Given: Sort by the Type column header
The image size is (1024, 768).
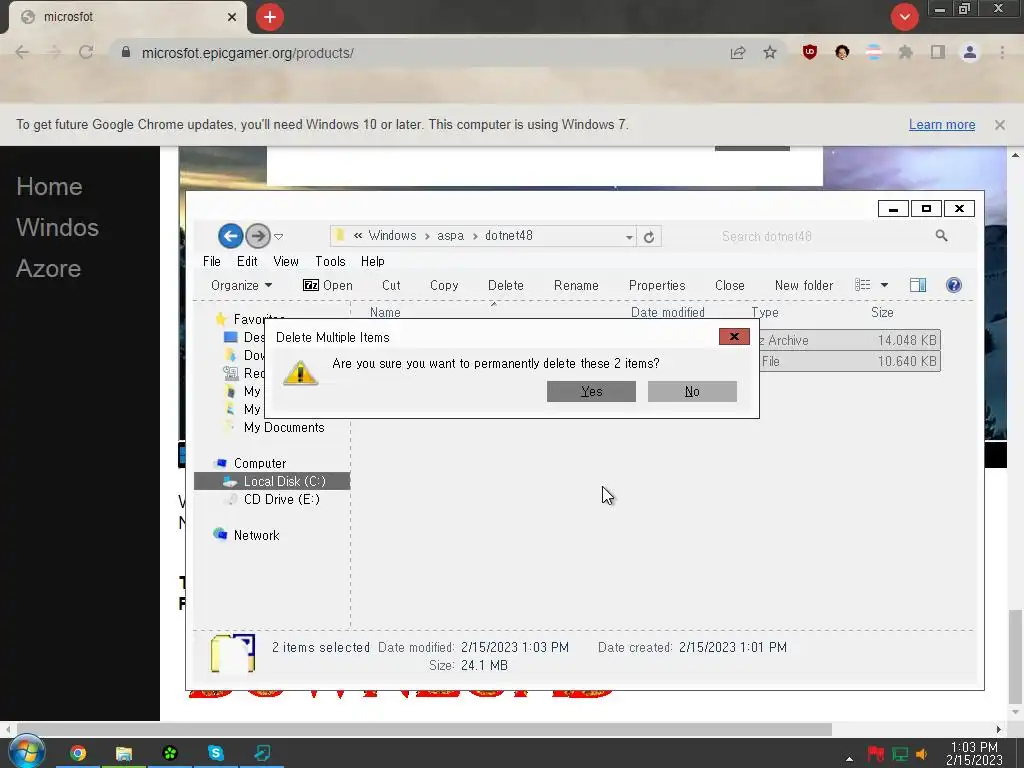Looking at the screenshot, I should pos(765,312).
